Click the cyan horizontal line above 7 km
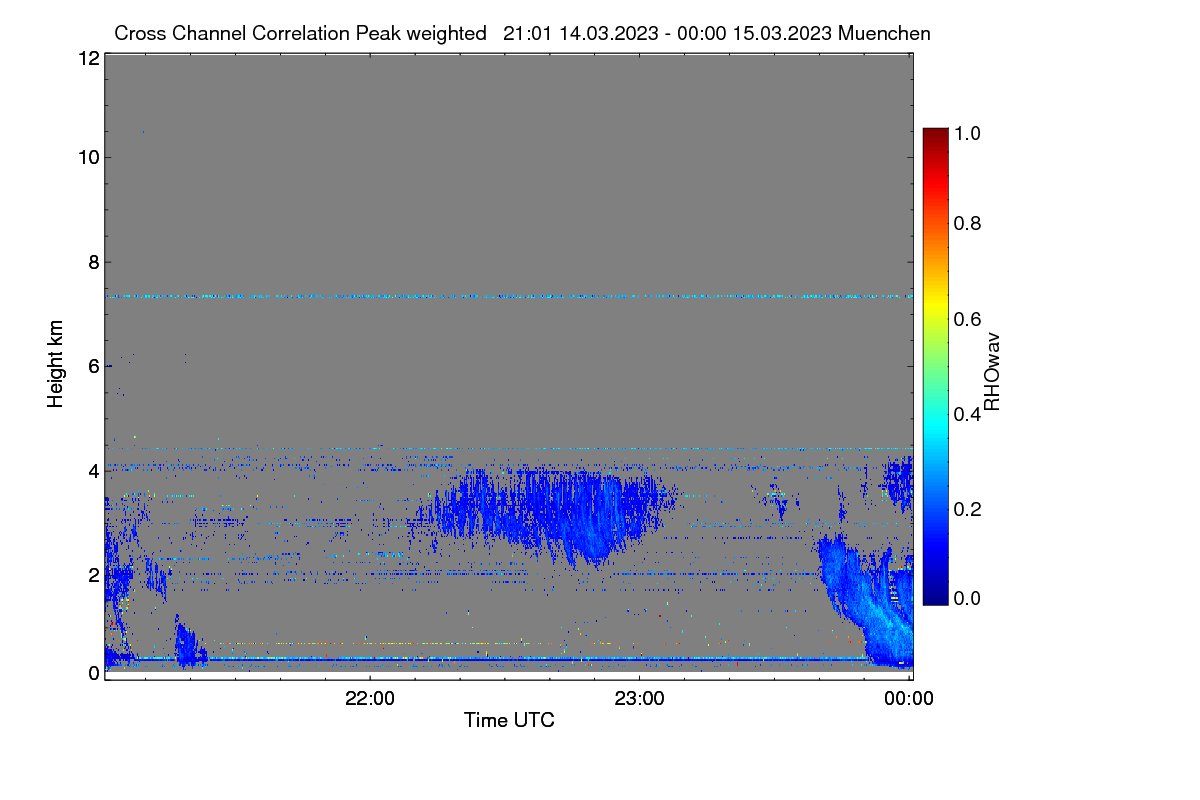 (508, 296)
